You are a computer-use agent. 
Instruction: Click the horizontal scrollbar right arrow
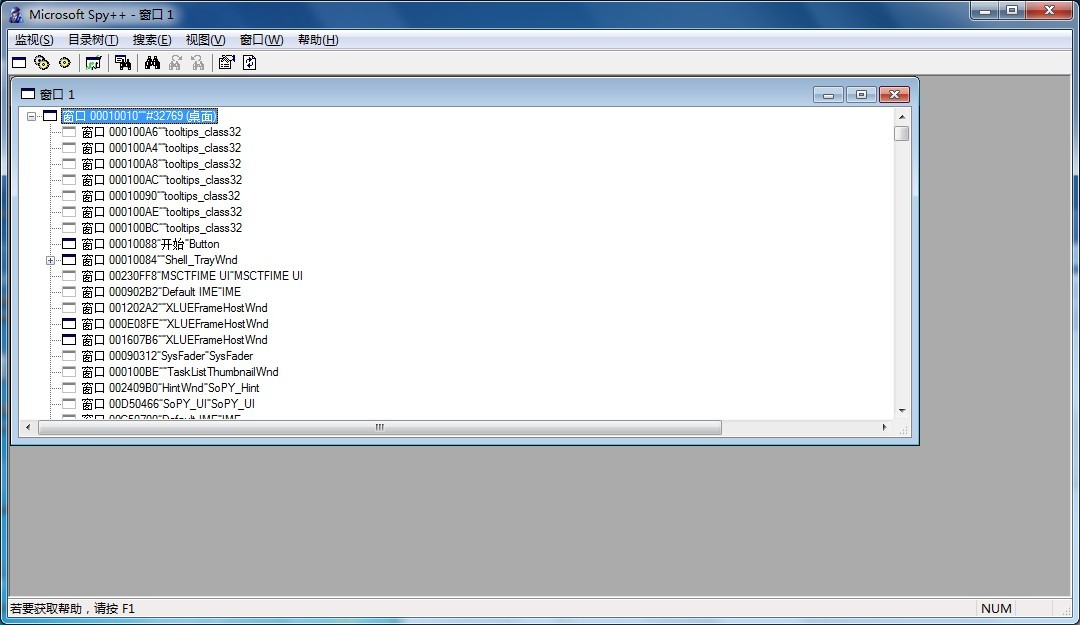pyautogui.click(x=884, y=427)
